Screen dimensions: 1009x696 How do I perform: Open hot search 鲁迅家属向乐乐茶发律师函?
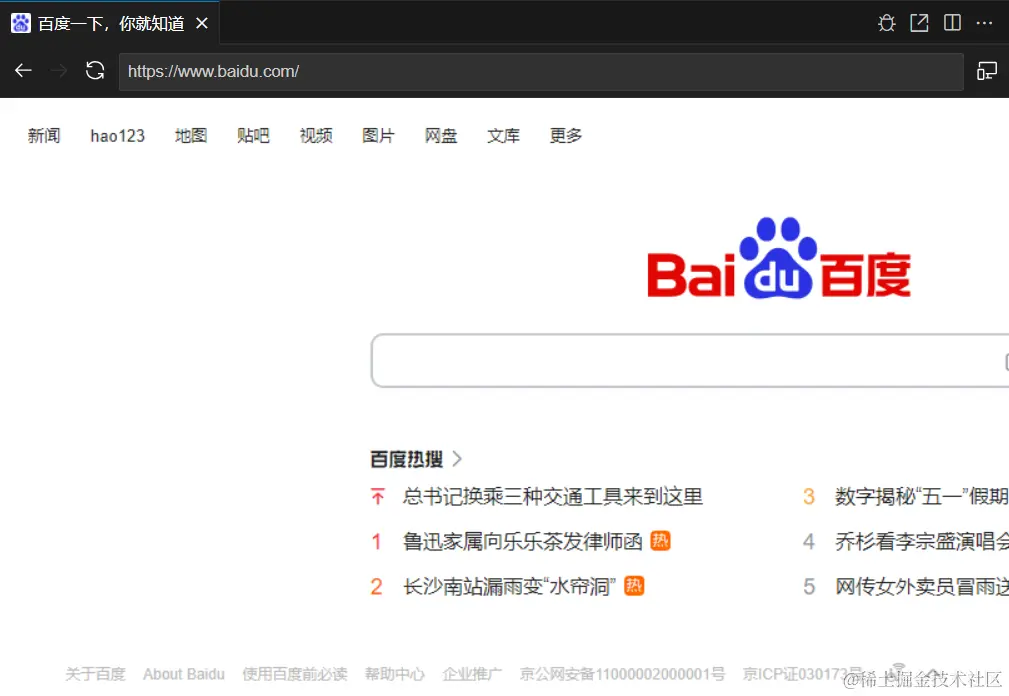pyautogui.click(x=523, y=542)
